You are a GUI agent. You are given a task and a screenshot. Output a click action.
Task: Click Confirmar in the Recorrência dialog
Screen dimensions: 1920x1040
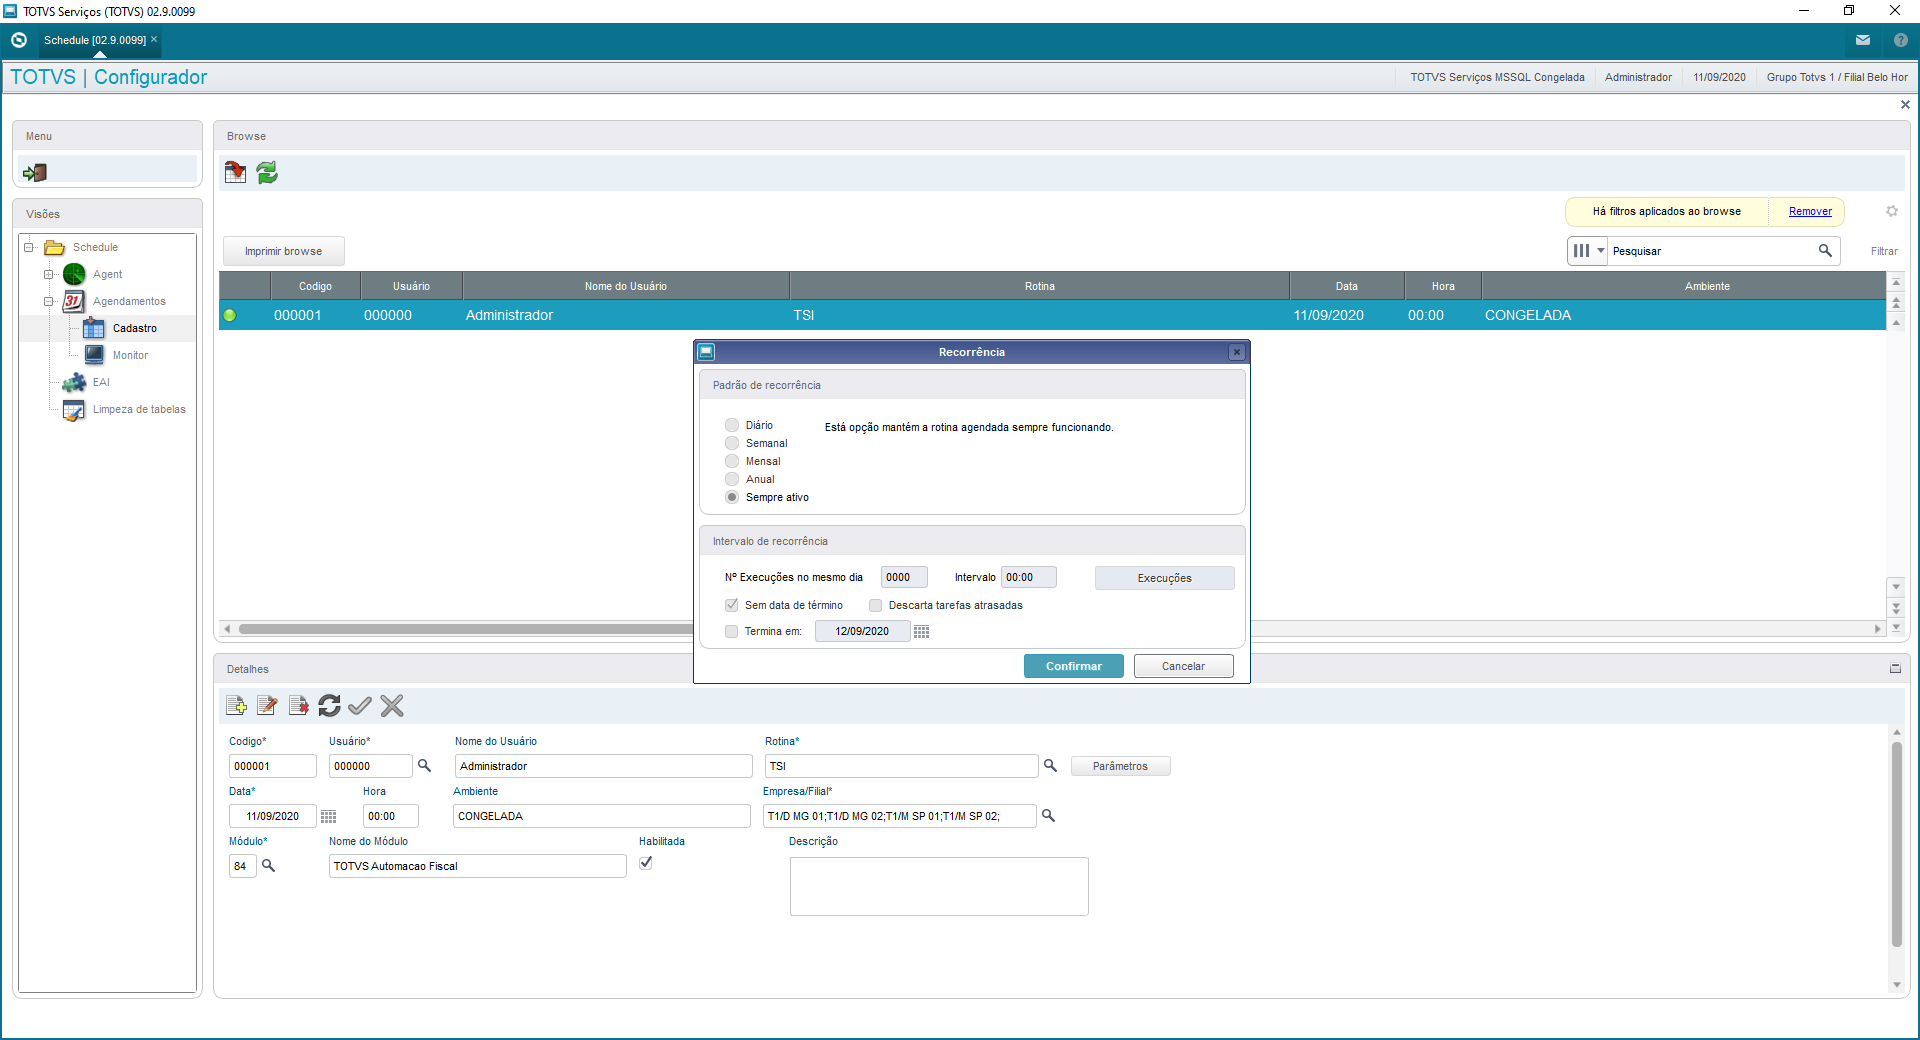point(1074,666)
